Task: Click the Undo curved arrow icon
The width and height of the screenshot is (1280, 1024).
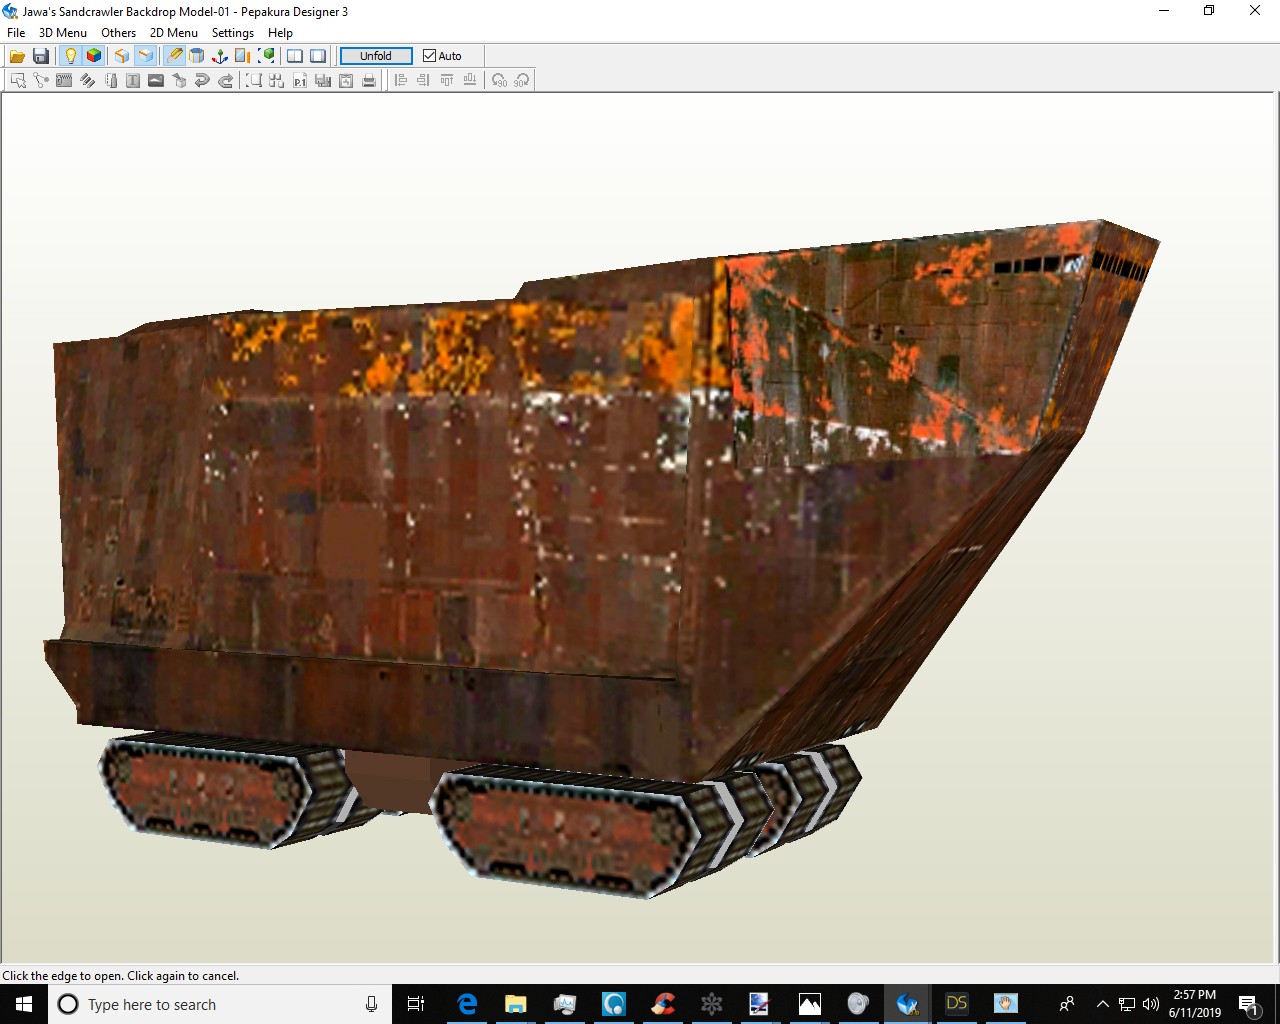Action: point(202,80)
